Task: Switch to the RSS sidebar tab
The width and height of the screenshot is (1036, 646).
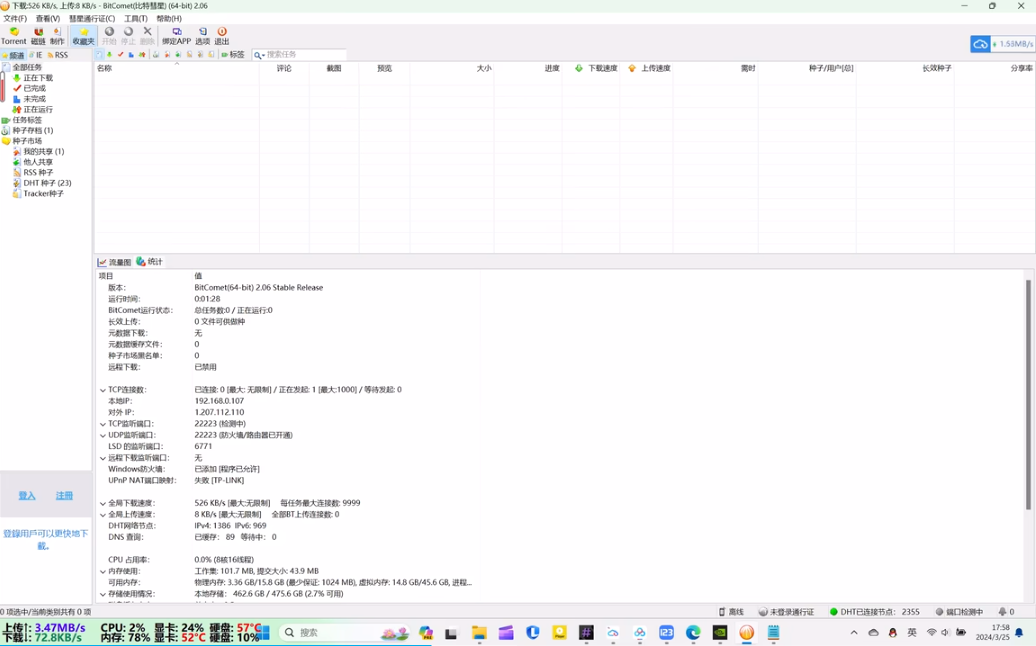Action: tap(57, 55)
